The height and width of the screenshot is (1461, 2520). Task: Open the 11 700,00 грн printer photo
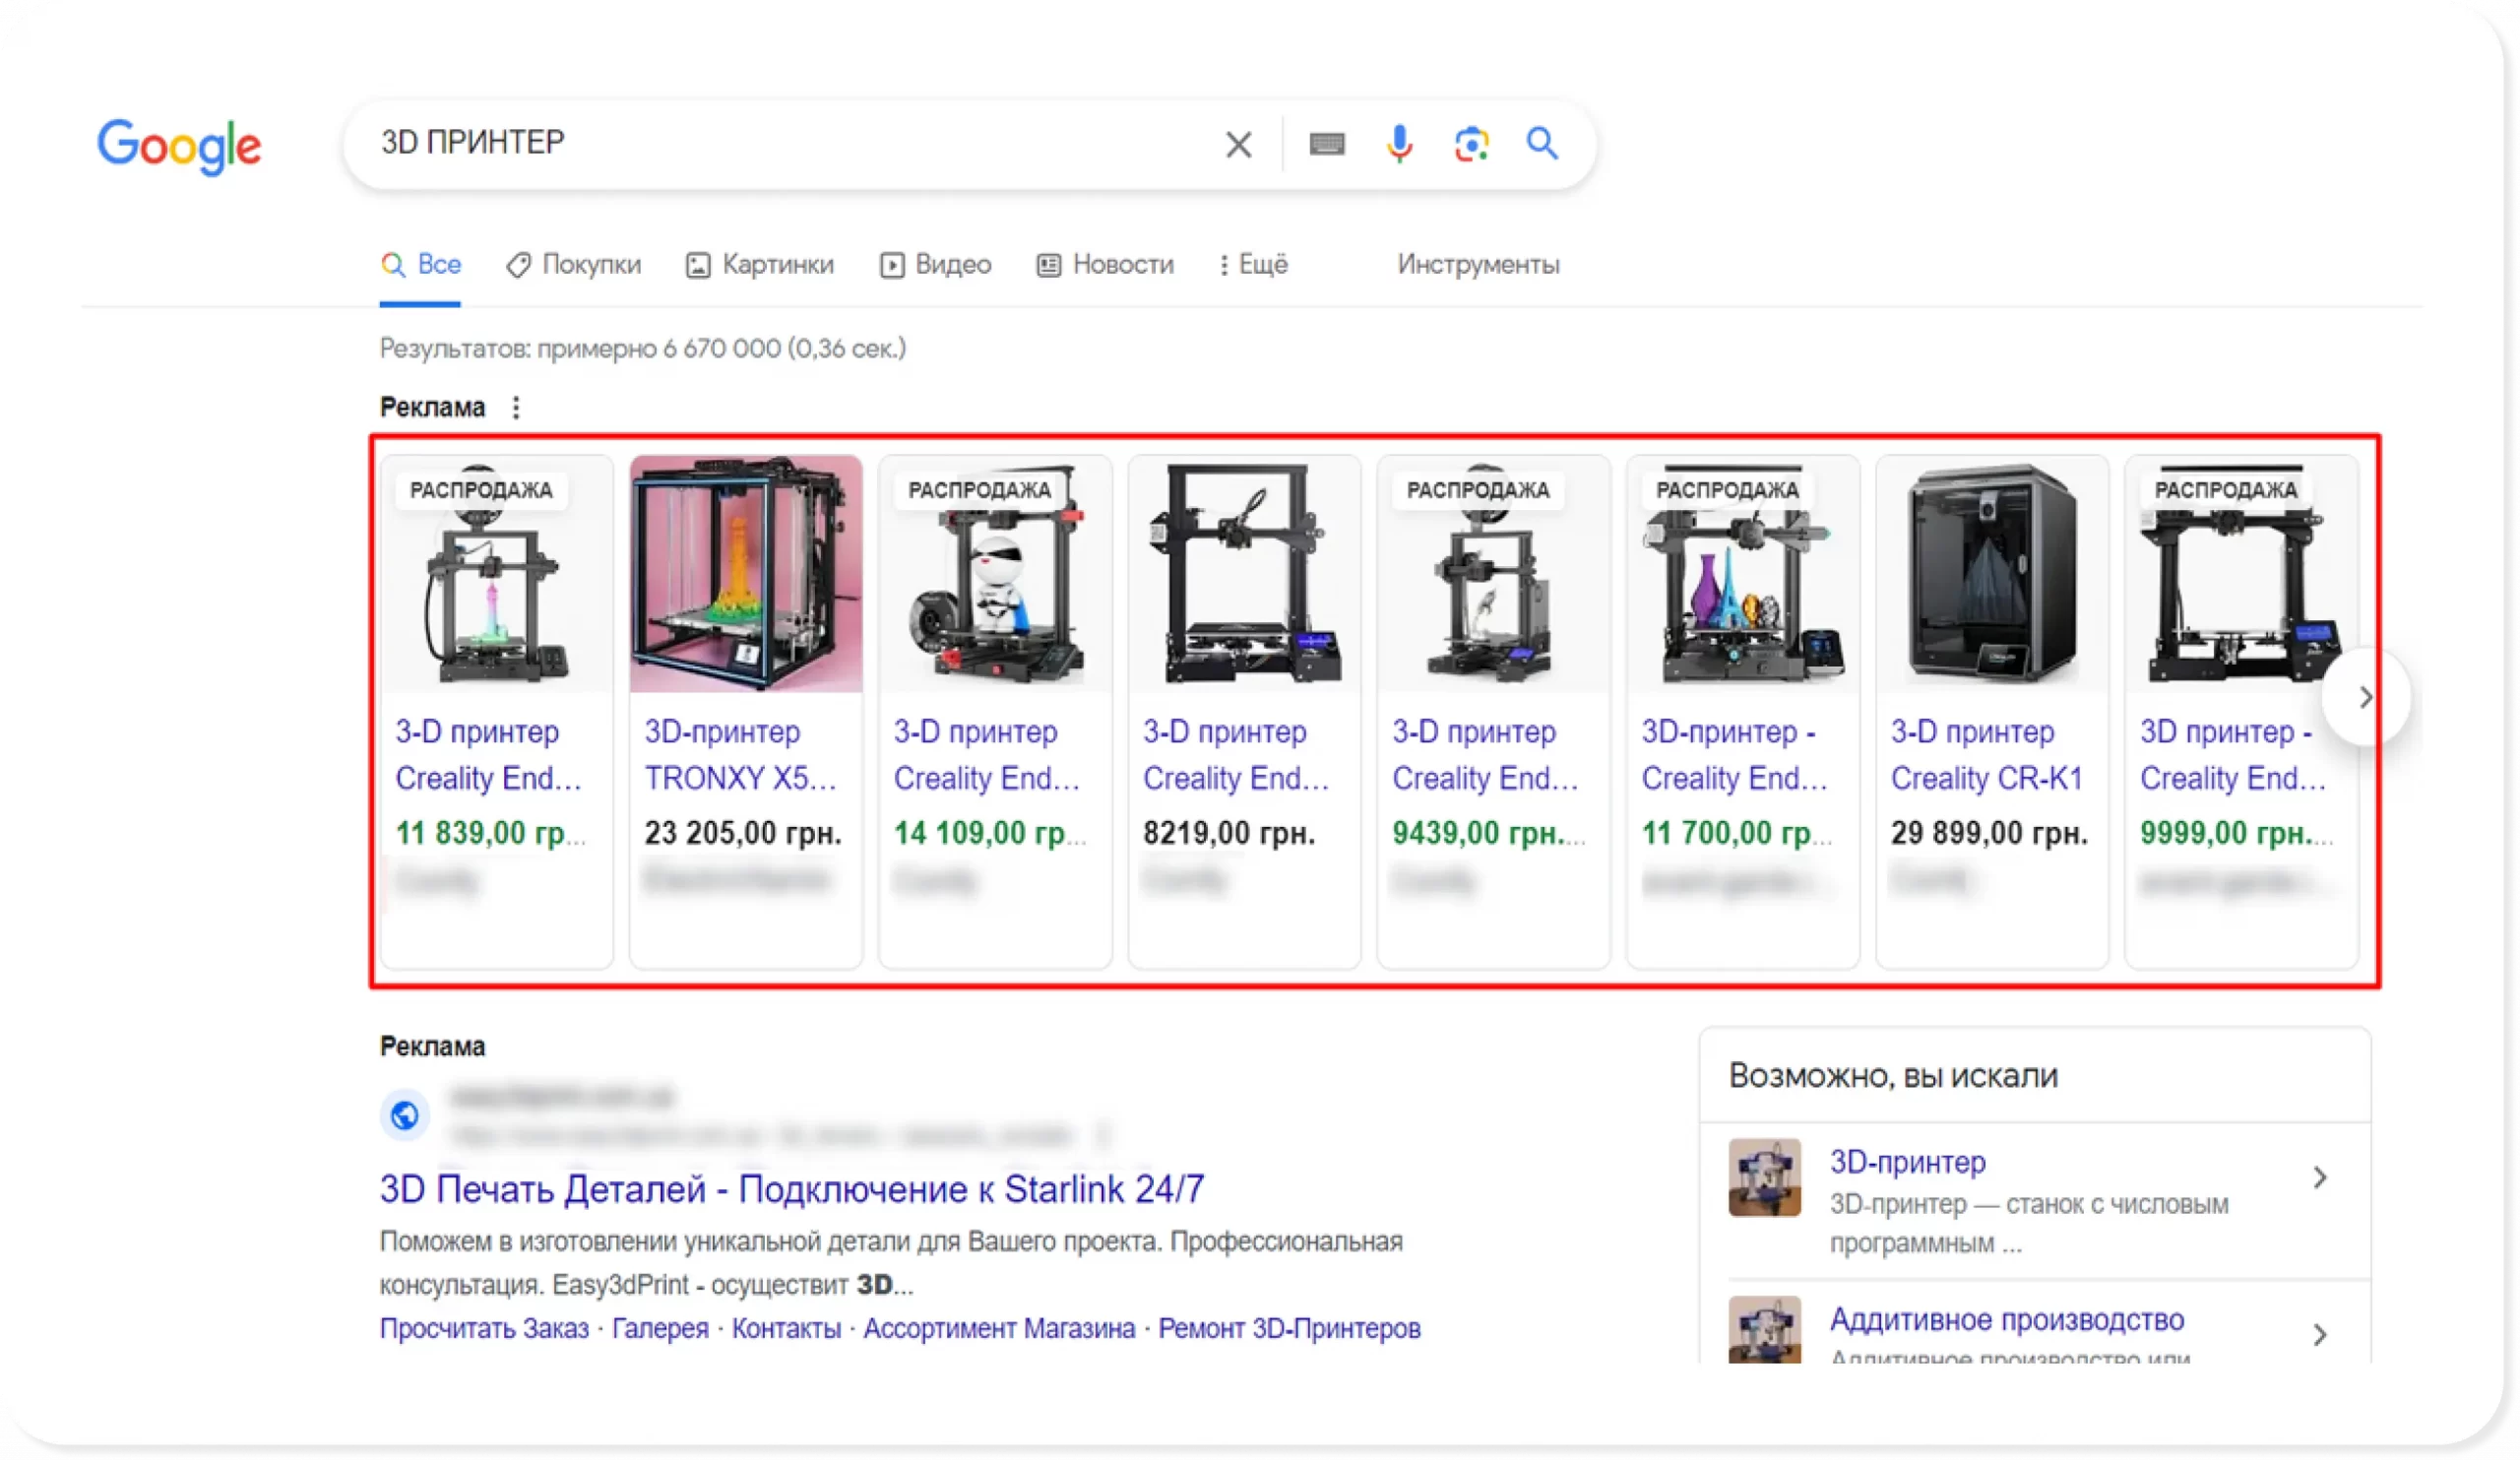pyautogui.click(x=1743, y=574)
